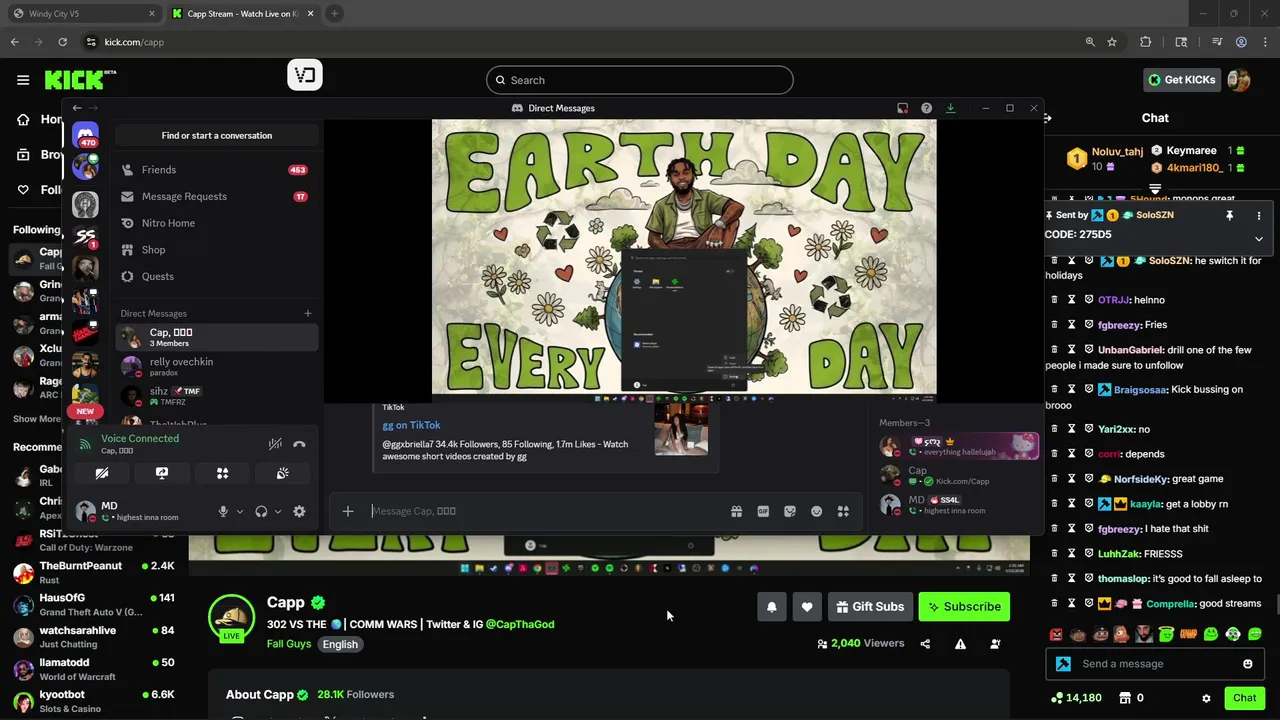This screenshot has height=720, width=1280.
Task: Open Discord sticker picker
Action: coord(790,511)
